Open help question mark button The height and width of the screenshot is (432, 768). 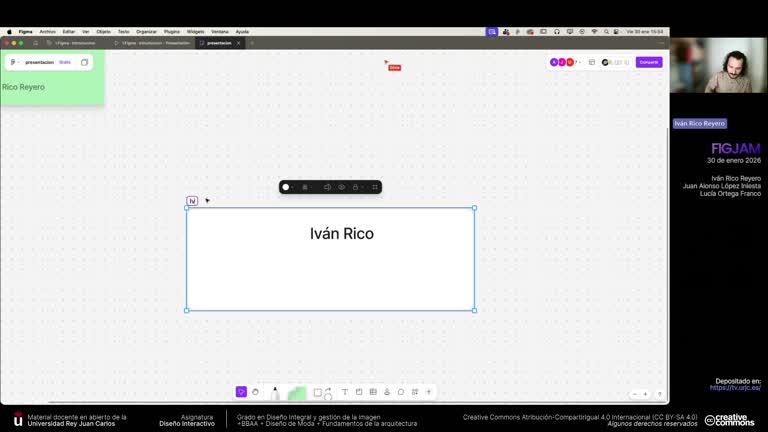pos(659,394)
